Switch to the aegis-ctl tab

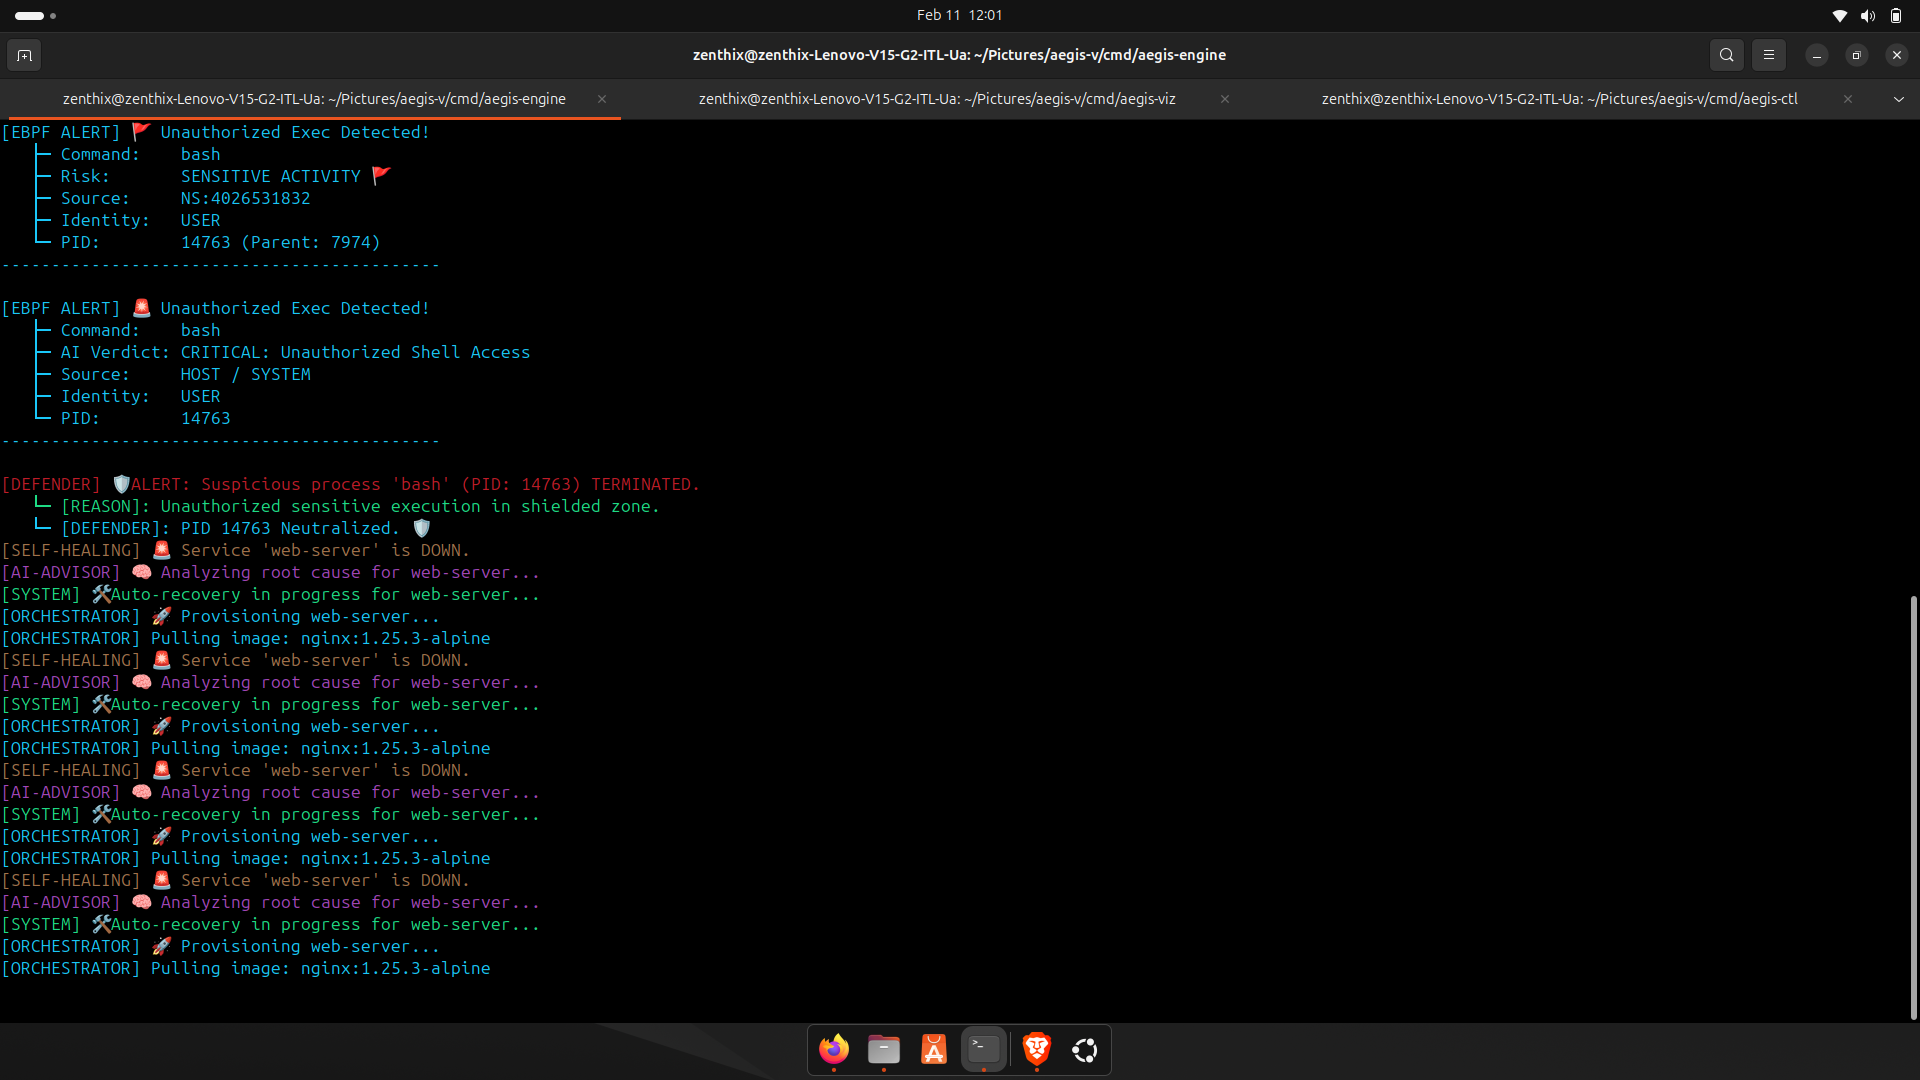[x=1558, y=99]
